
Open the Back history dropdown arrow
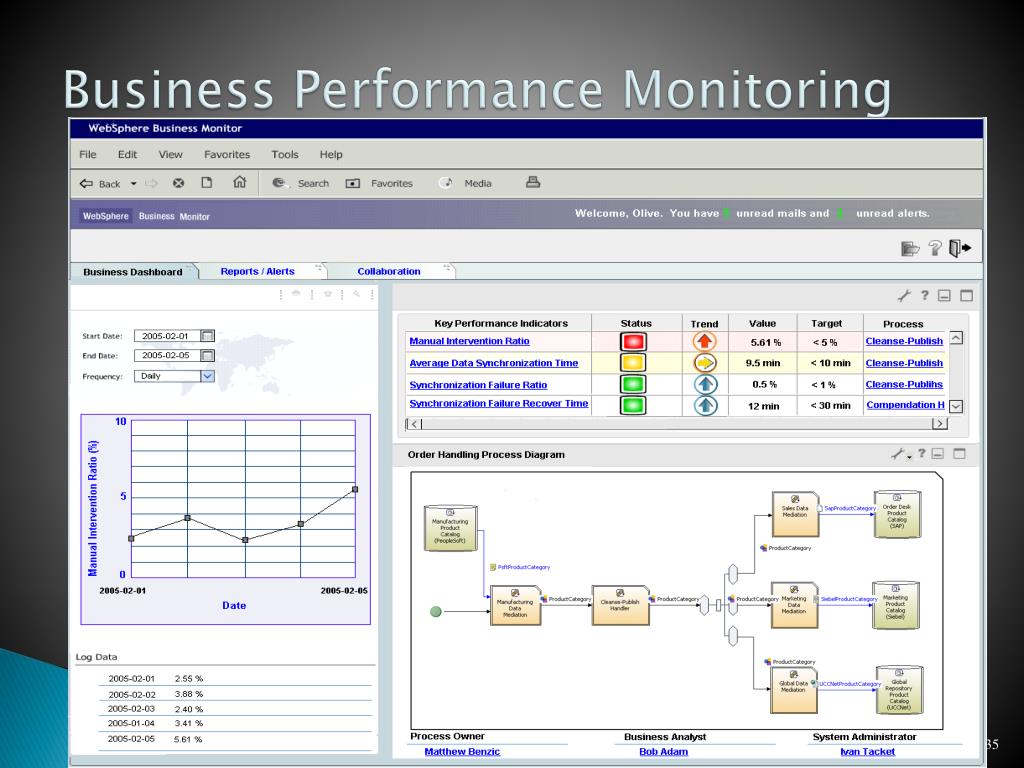coord(133,184)
